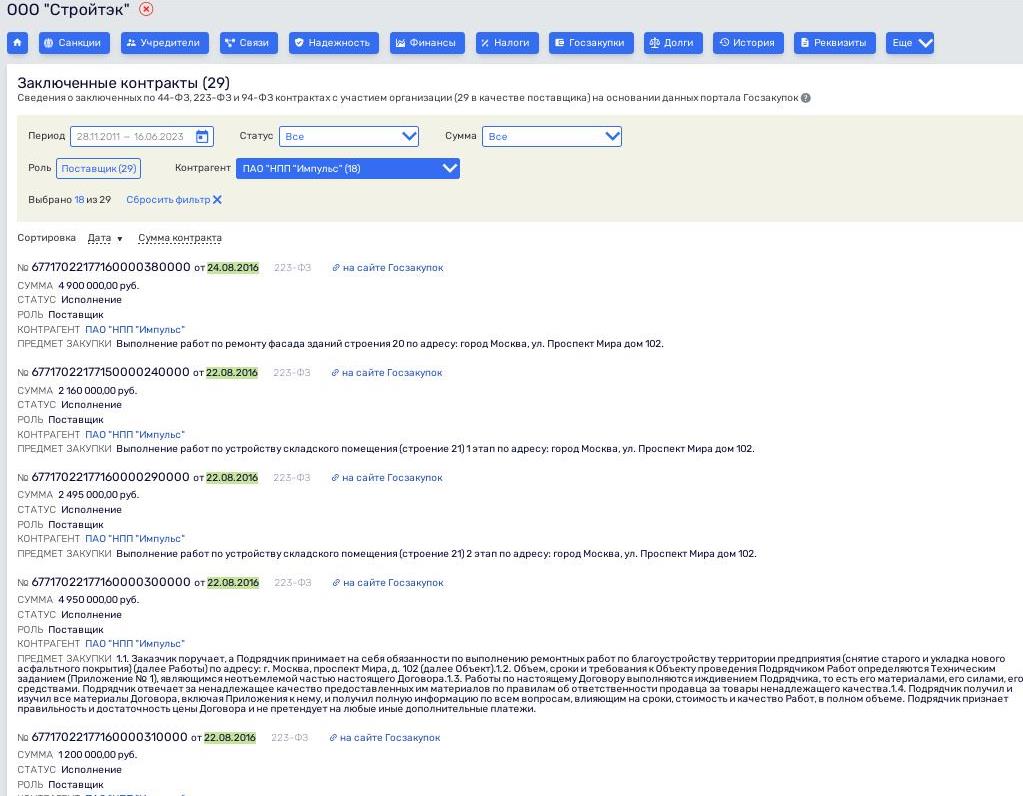
Task: Open Госзакупок link for contract 67717022177160000380000
Action: [388, 268]
